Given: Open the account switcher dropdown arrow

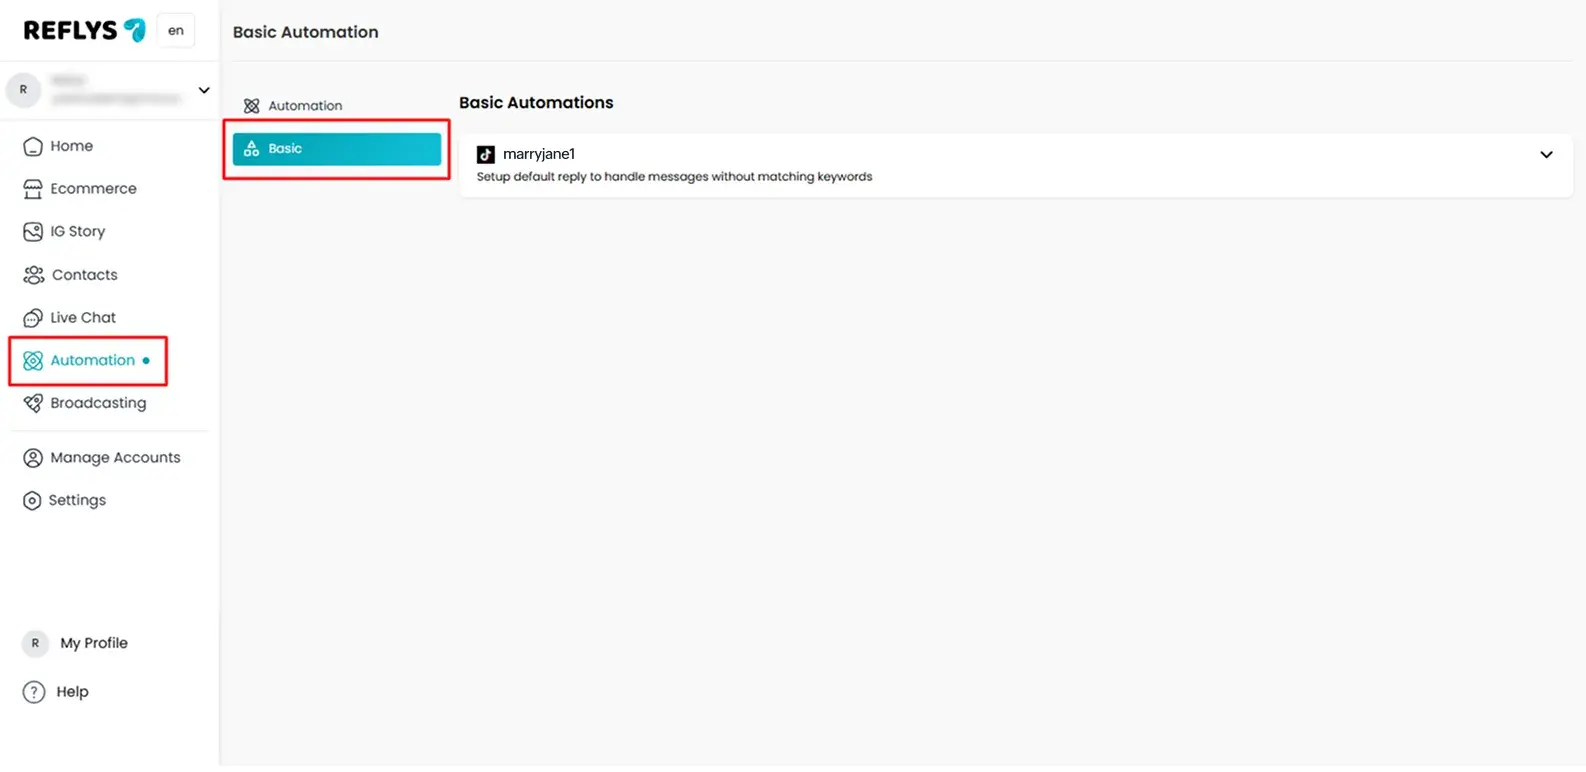Looking at the screenshot, I should point(204,90).
